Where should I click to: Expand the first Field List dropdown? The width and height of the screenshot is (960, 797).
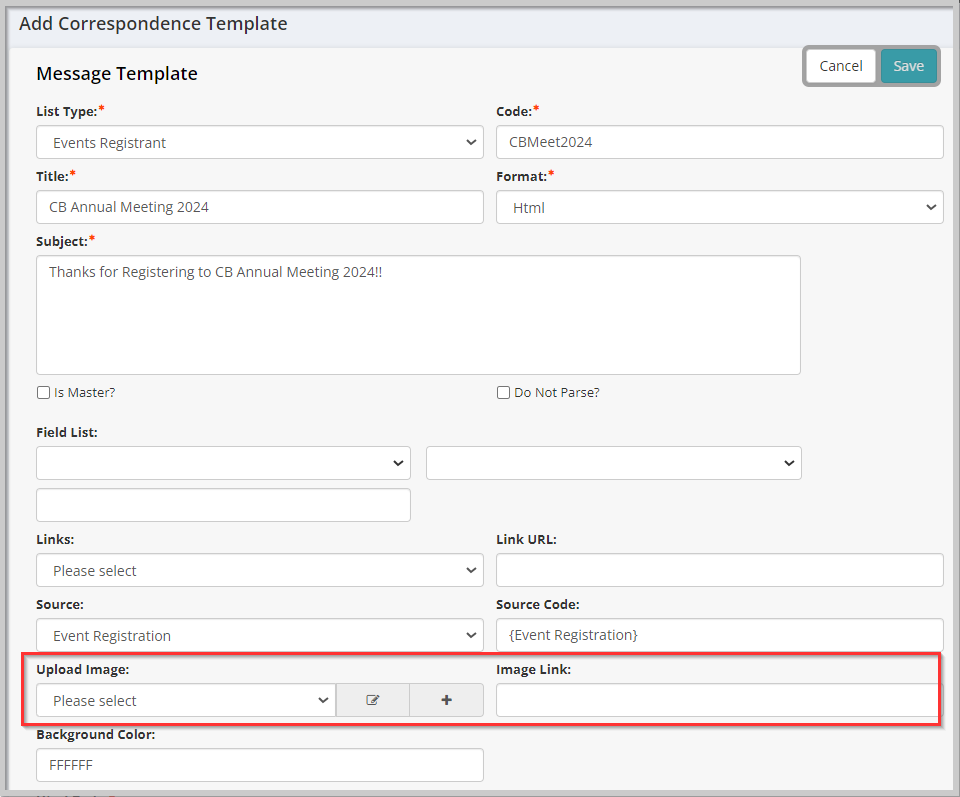pos(223,463)
